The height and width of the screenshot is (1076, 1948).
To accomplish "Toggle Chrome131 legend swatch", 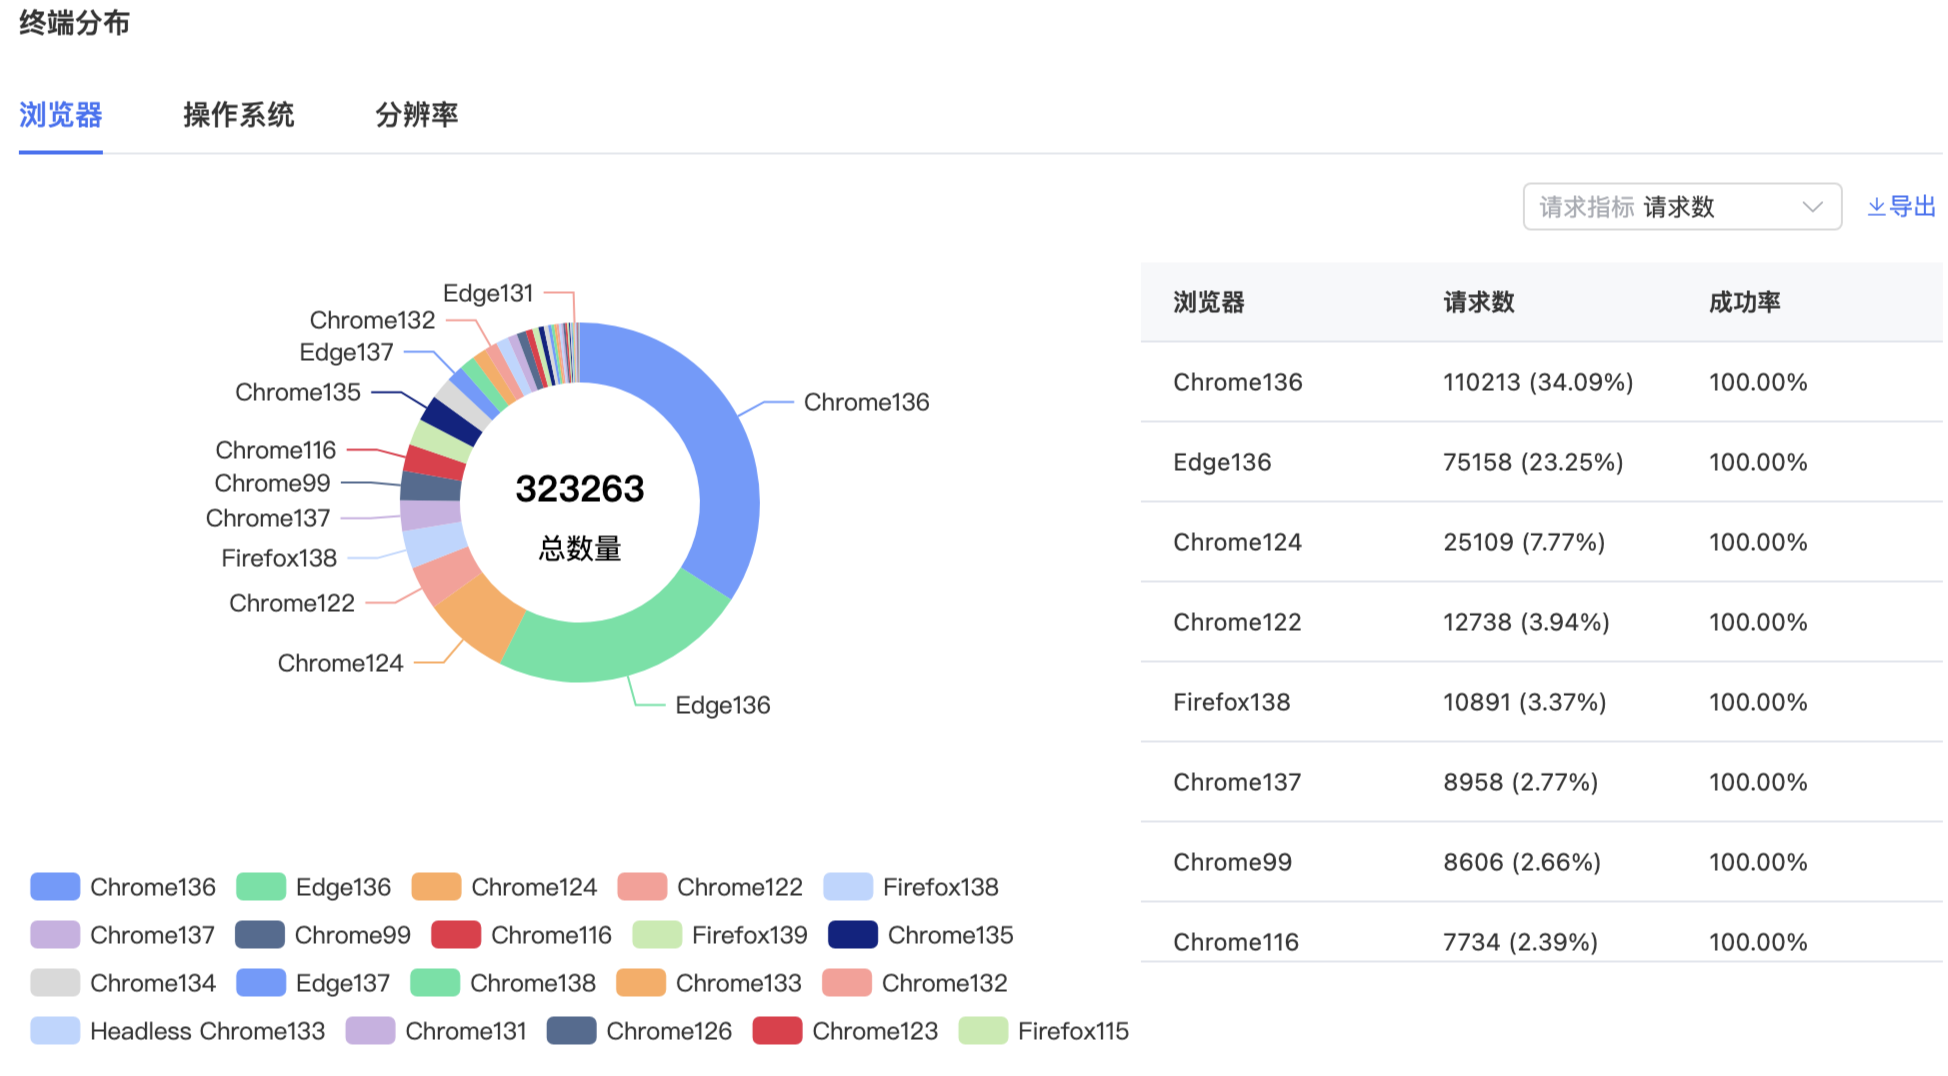I will tap(370, 1031).
